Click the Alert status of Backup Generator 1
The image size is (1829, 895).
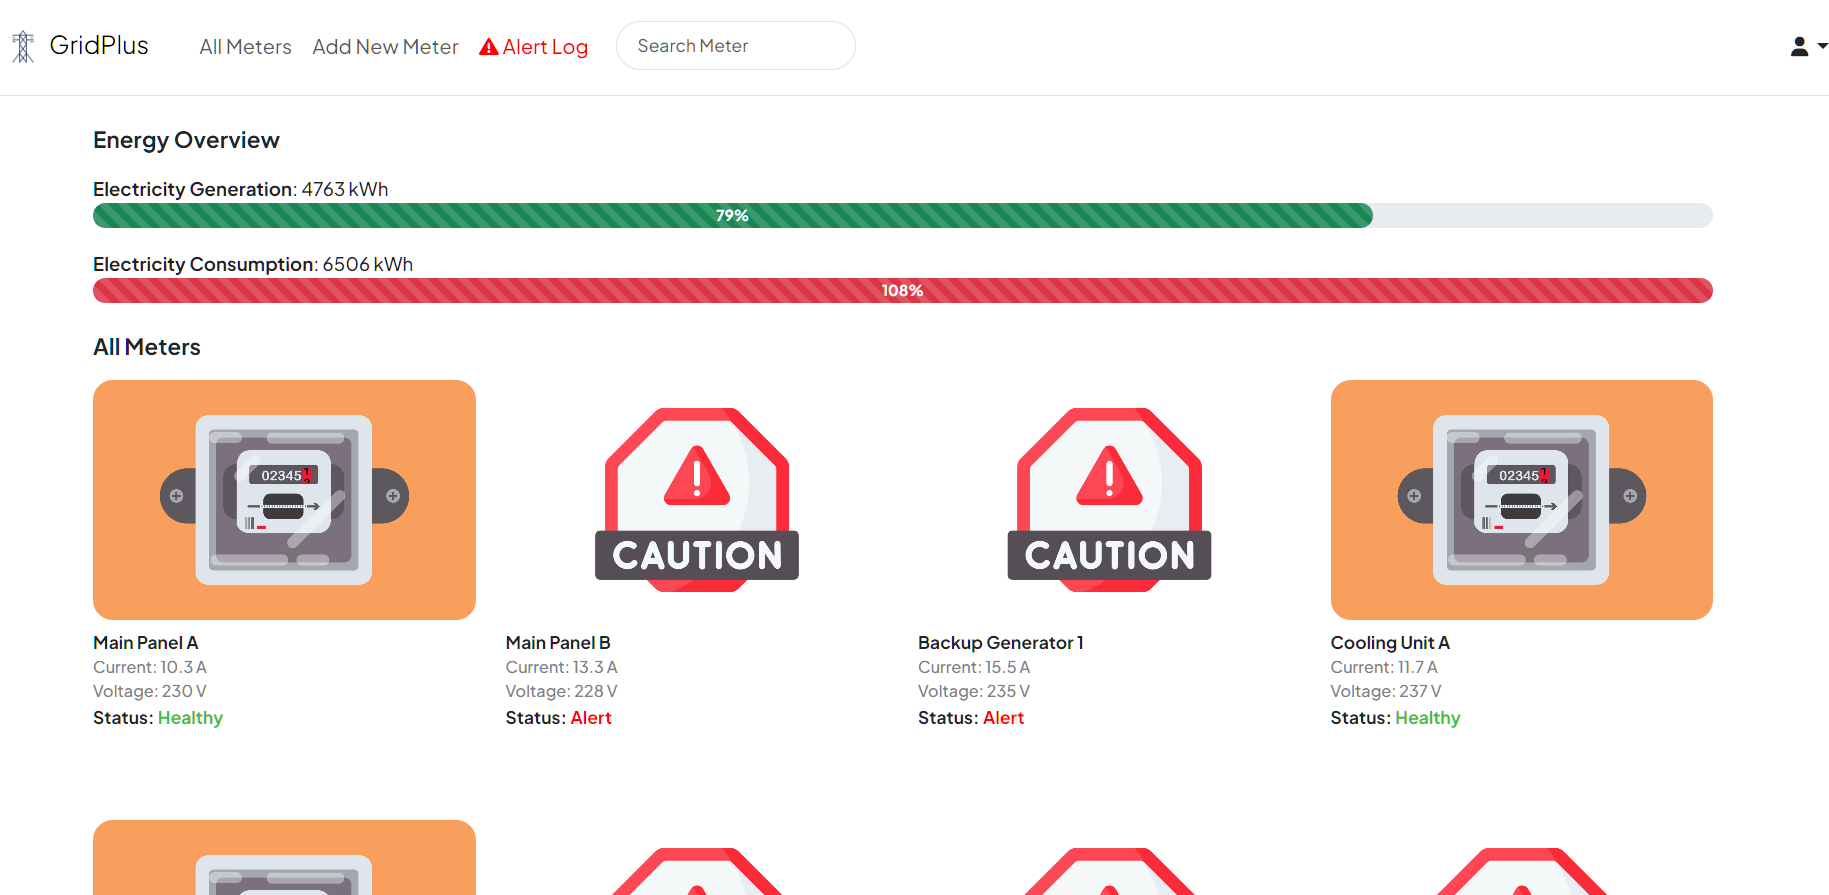[x=1003, y=718]
